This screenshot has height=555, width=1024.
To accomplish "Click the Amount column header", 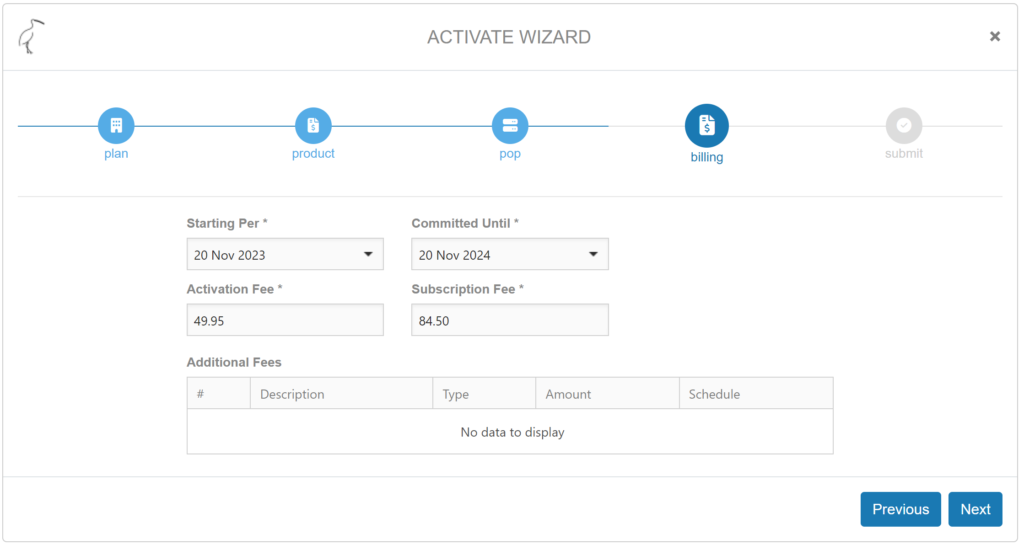I will pyautogui.click(x=568, y=394).
